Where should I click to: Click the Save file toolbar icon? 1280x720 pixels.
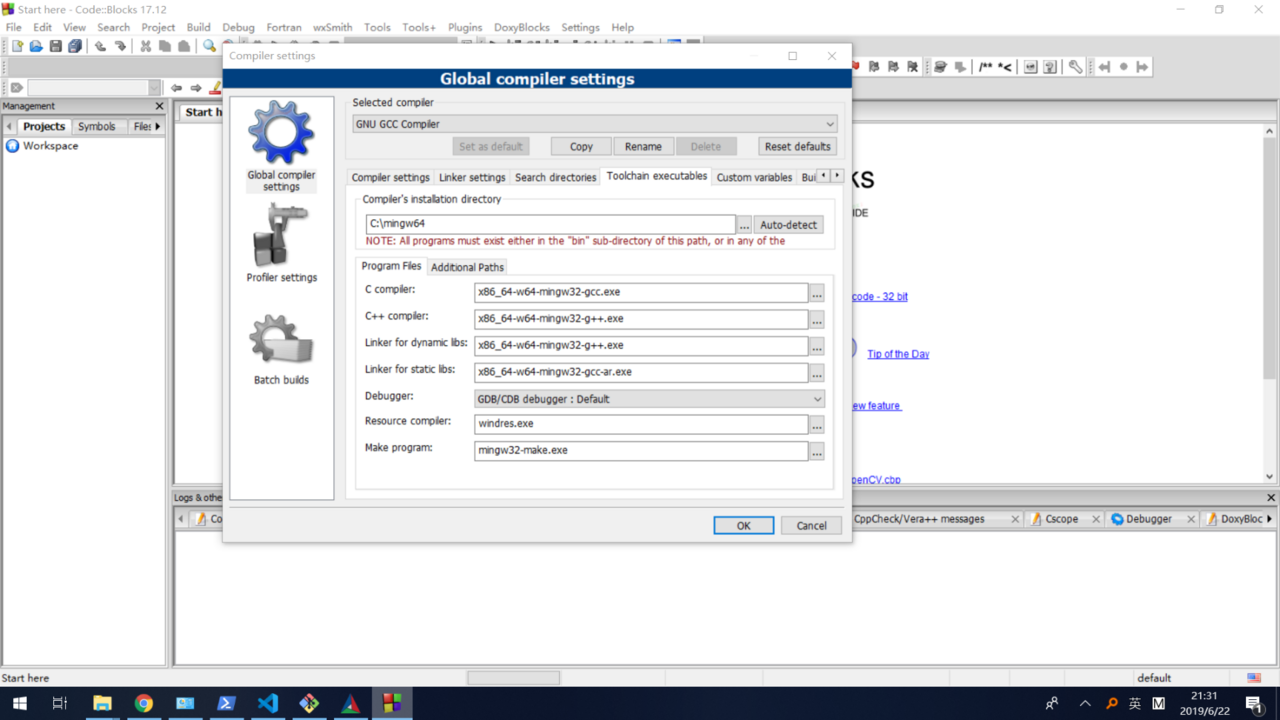[56, 46]
